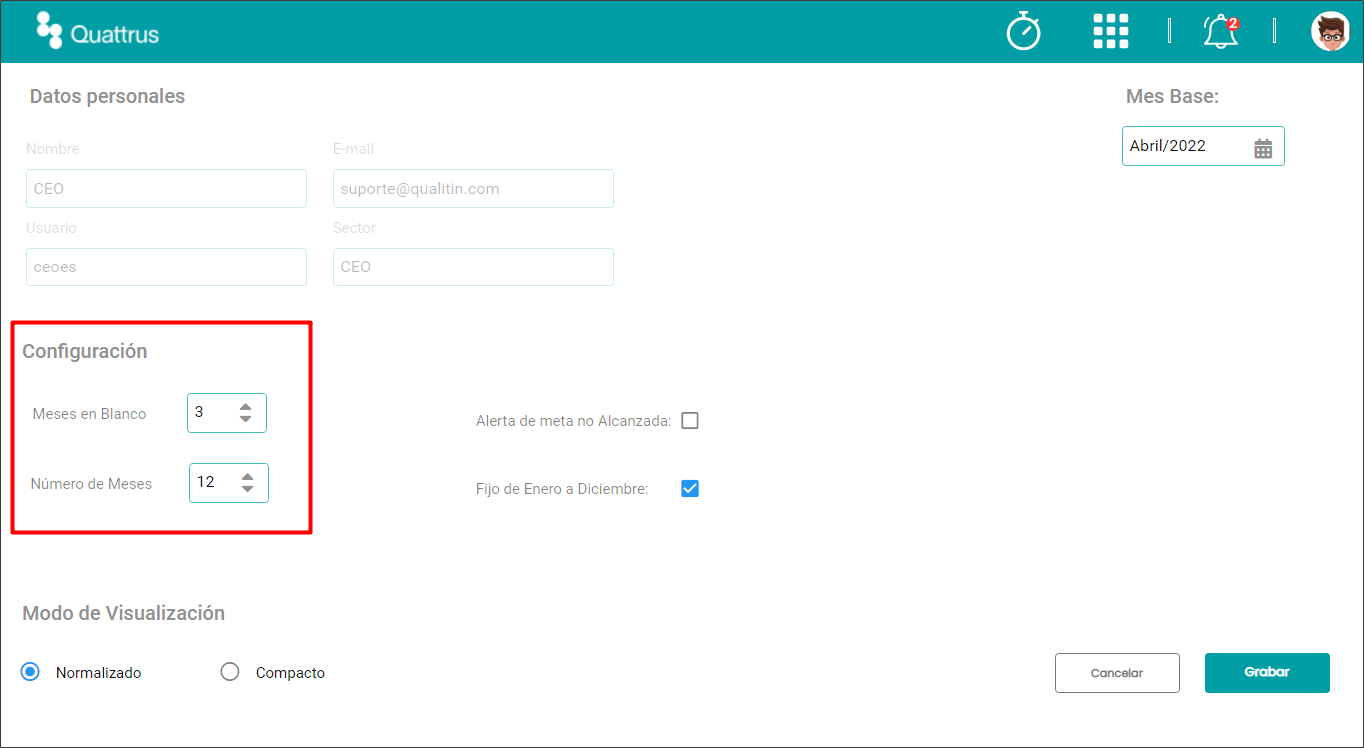Click the Número de Meses label
Viewport: 1364px width, 748px height.
[91, 483]
